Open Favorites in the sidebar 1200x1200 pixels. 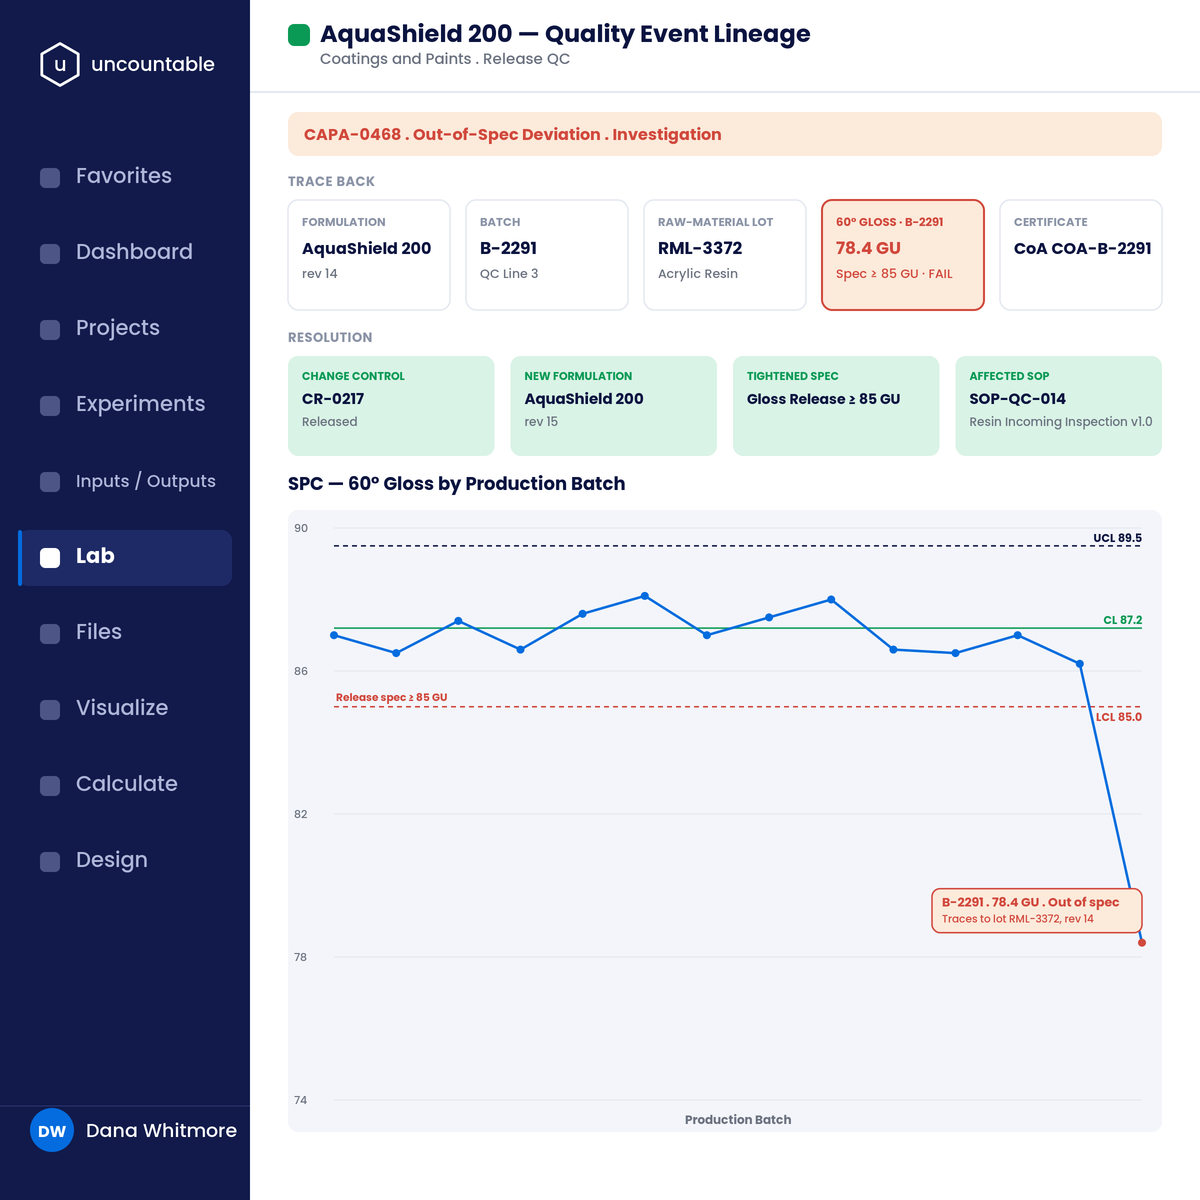coord(125,176)
